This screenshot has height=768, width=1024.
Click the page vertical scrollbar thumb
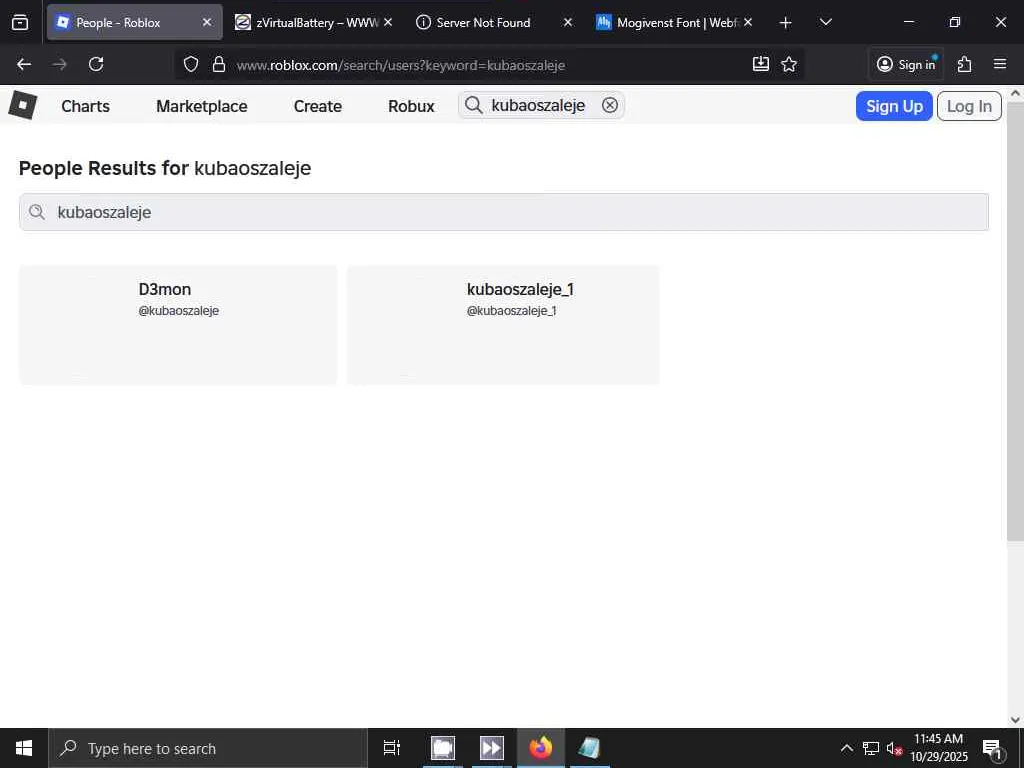coord(1015,320)
